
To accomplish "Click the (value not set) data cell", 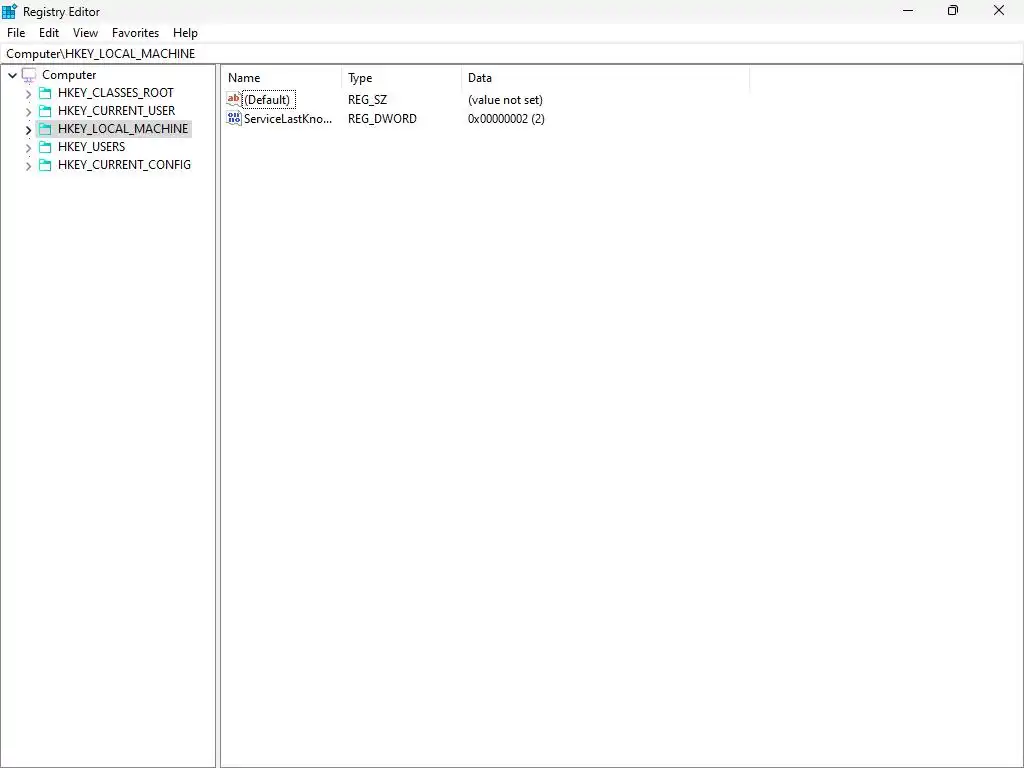I will pyautogui.click(x=505, y=100).
